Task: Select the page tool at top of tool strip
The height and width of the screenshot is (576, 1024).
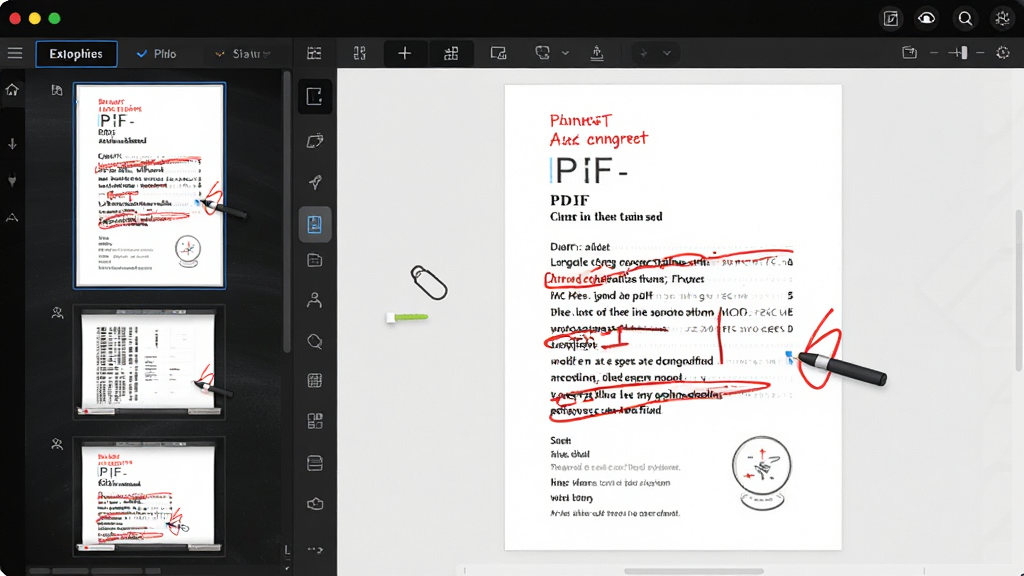Action: 315,97
